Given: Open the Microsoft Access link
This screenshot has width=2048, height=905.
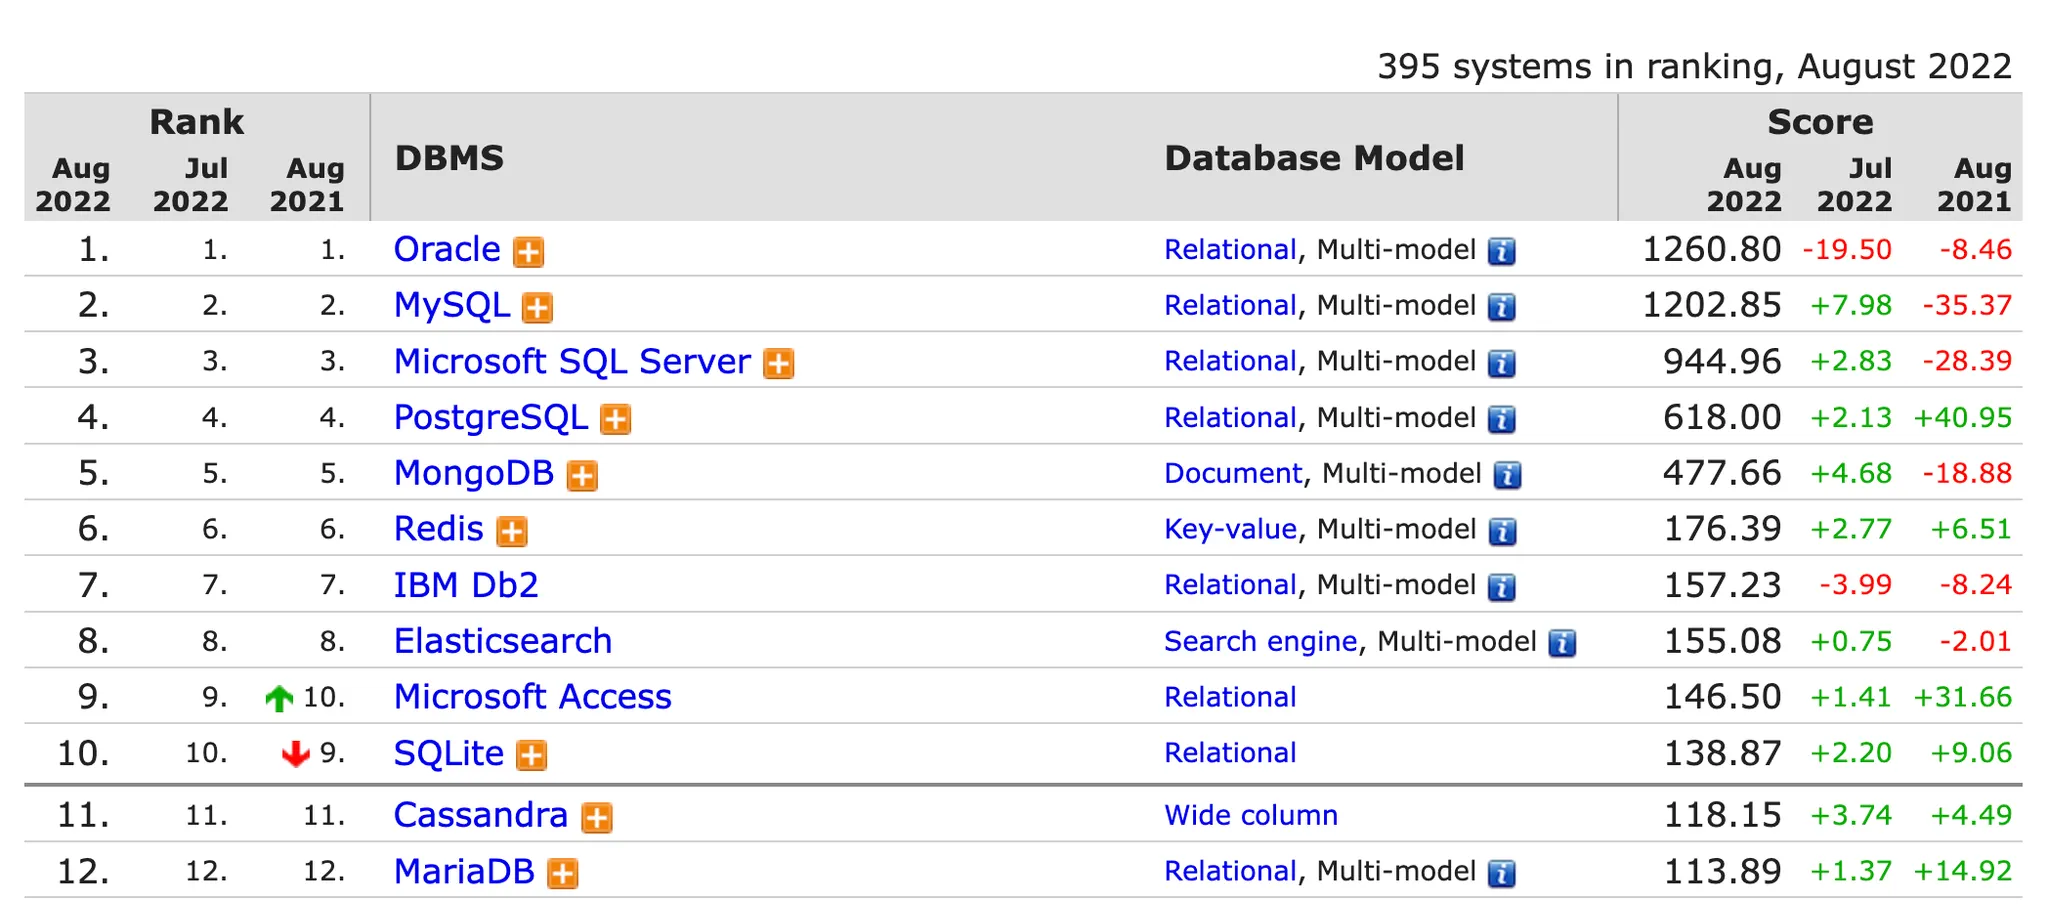Looking at the screenshot, I should tap(532, 697).
